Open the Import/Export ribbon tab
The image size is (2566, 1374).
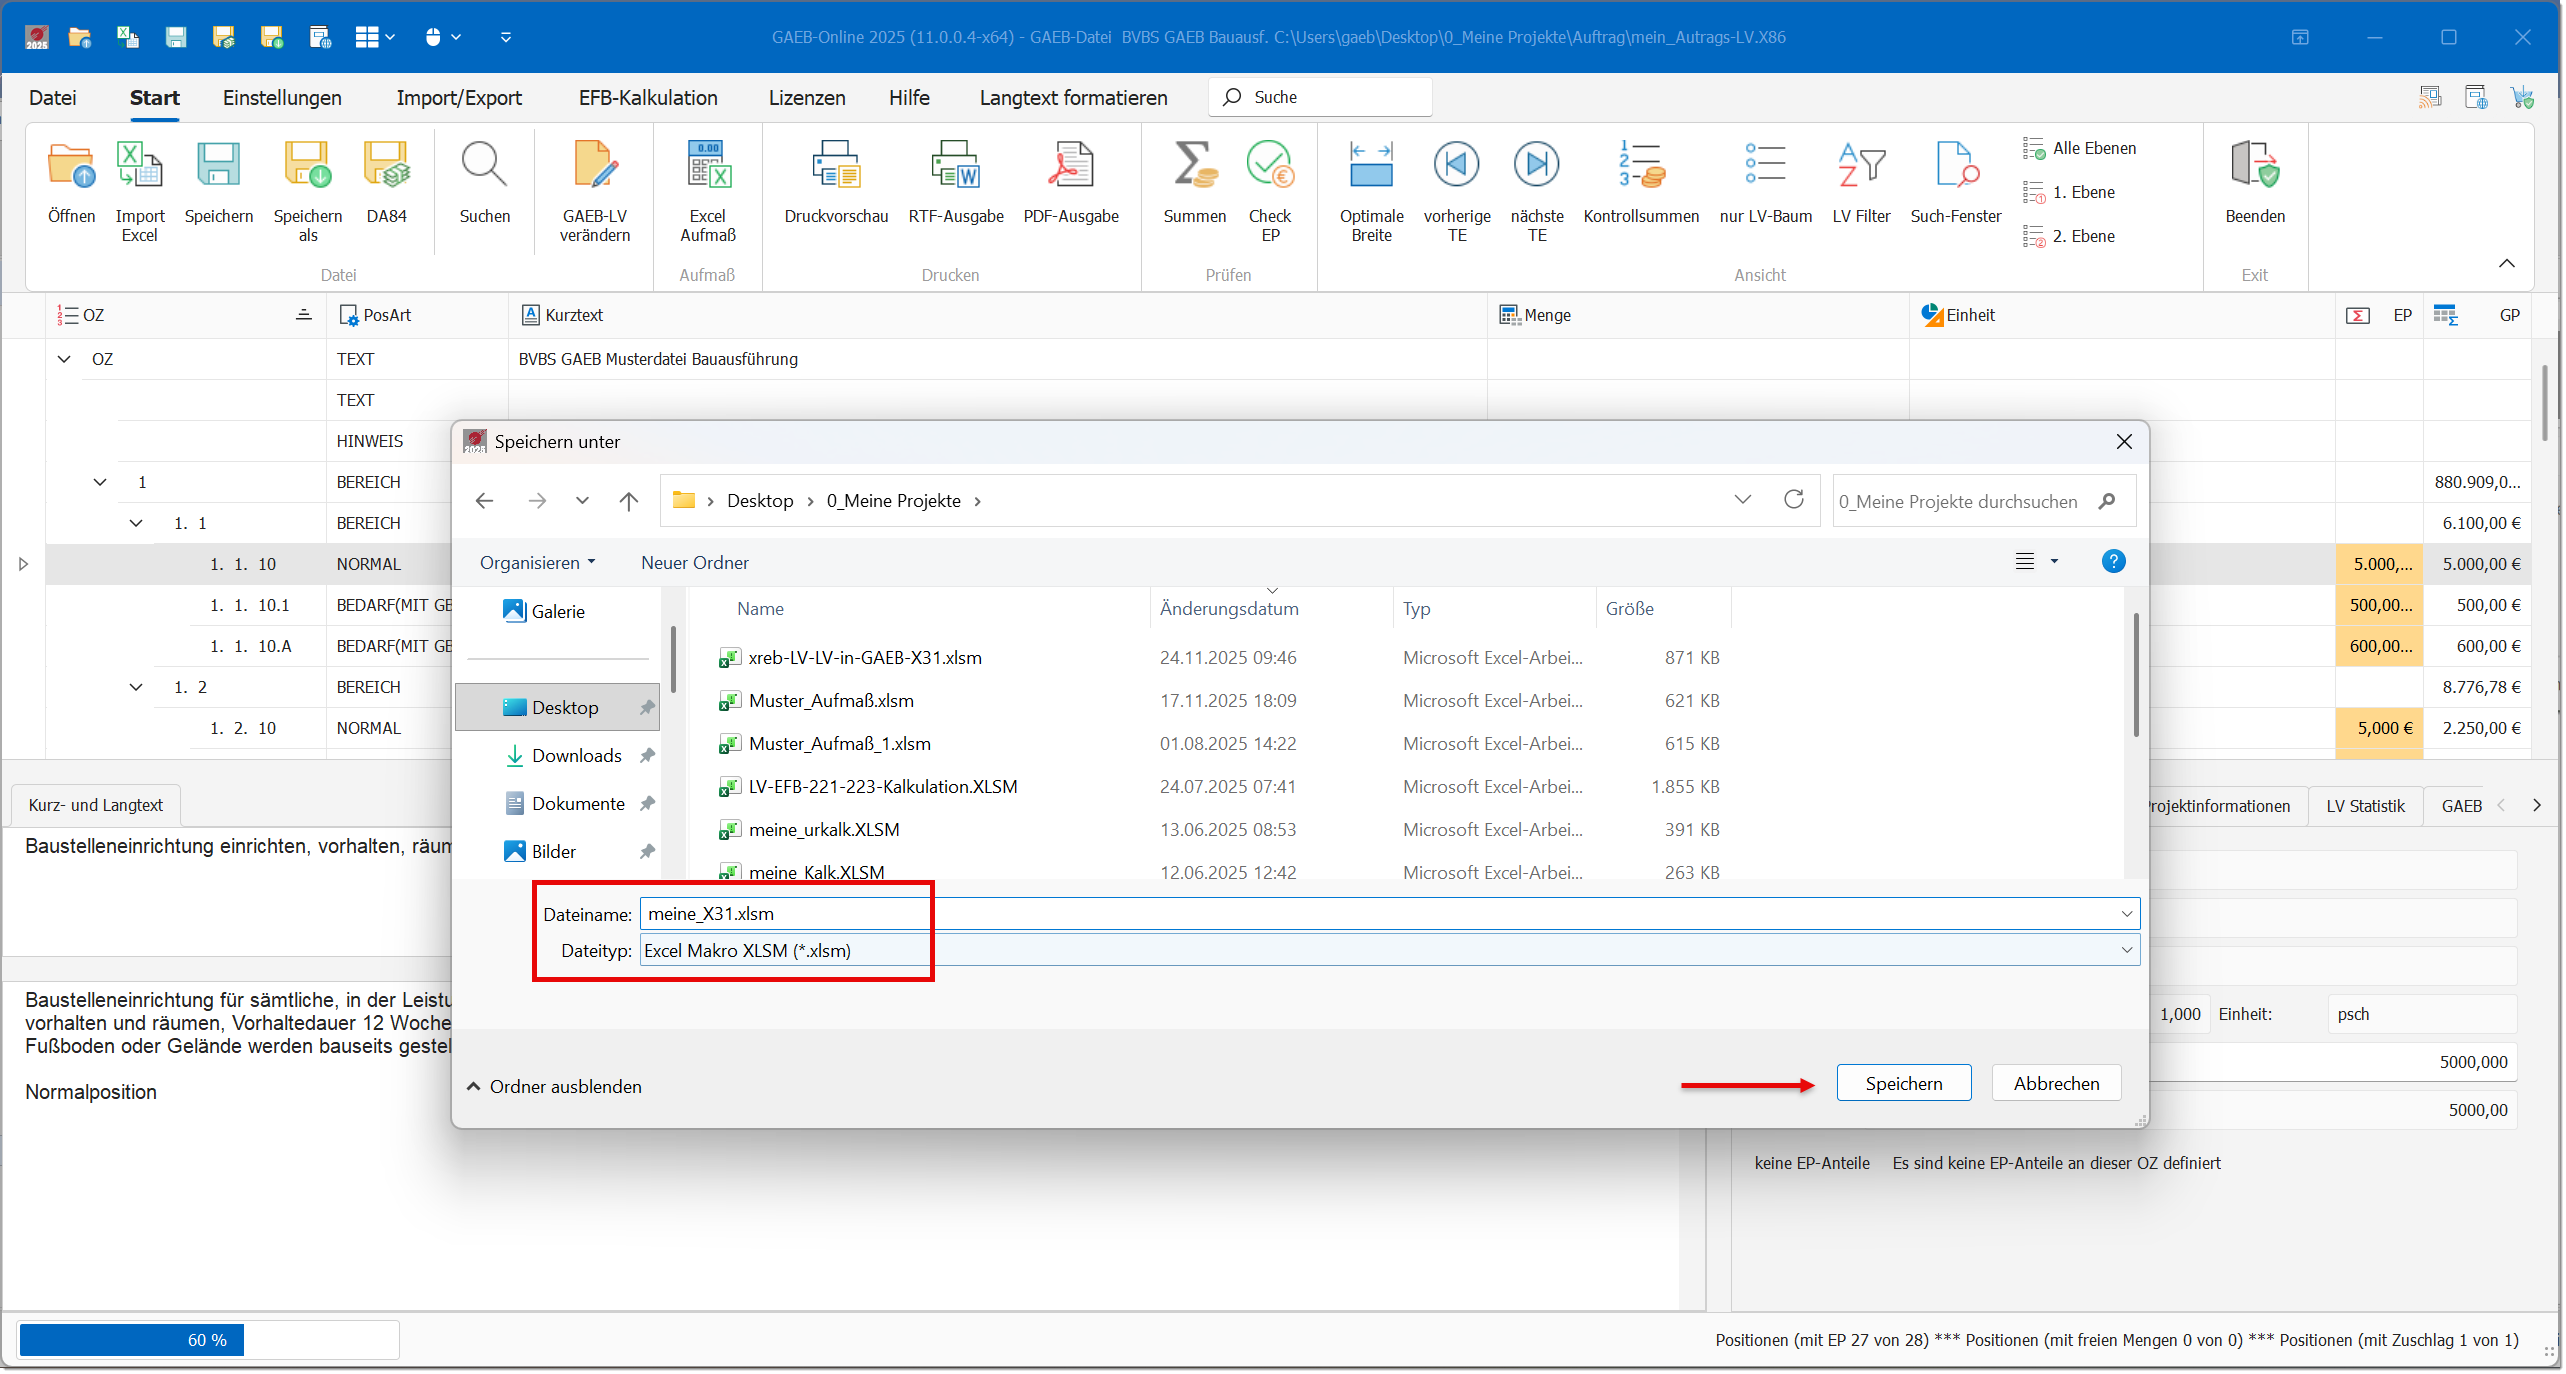(x=459, y=98)
